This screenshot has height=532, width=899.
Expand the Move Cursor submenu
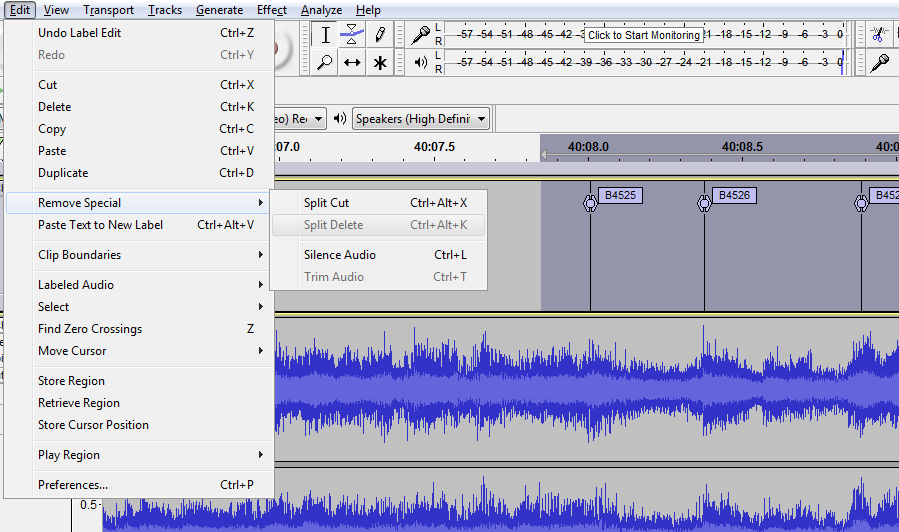[x=138, y=351]
